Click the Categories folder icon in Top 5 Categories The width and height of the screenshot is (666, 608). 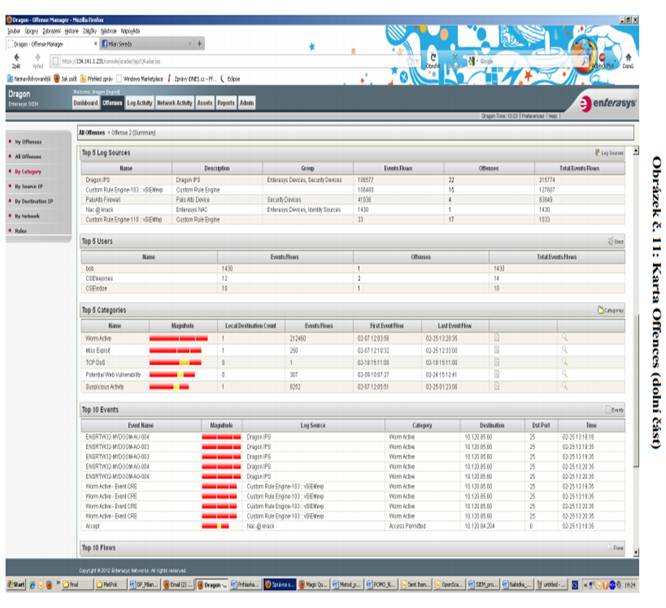(x=601, y=310)
